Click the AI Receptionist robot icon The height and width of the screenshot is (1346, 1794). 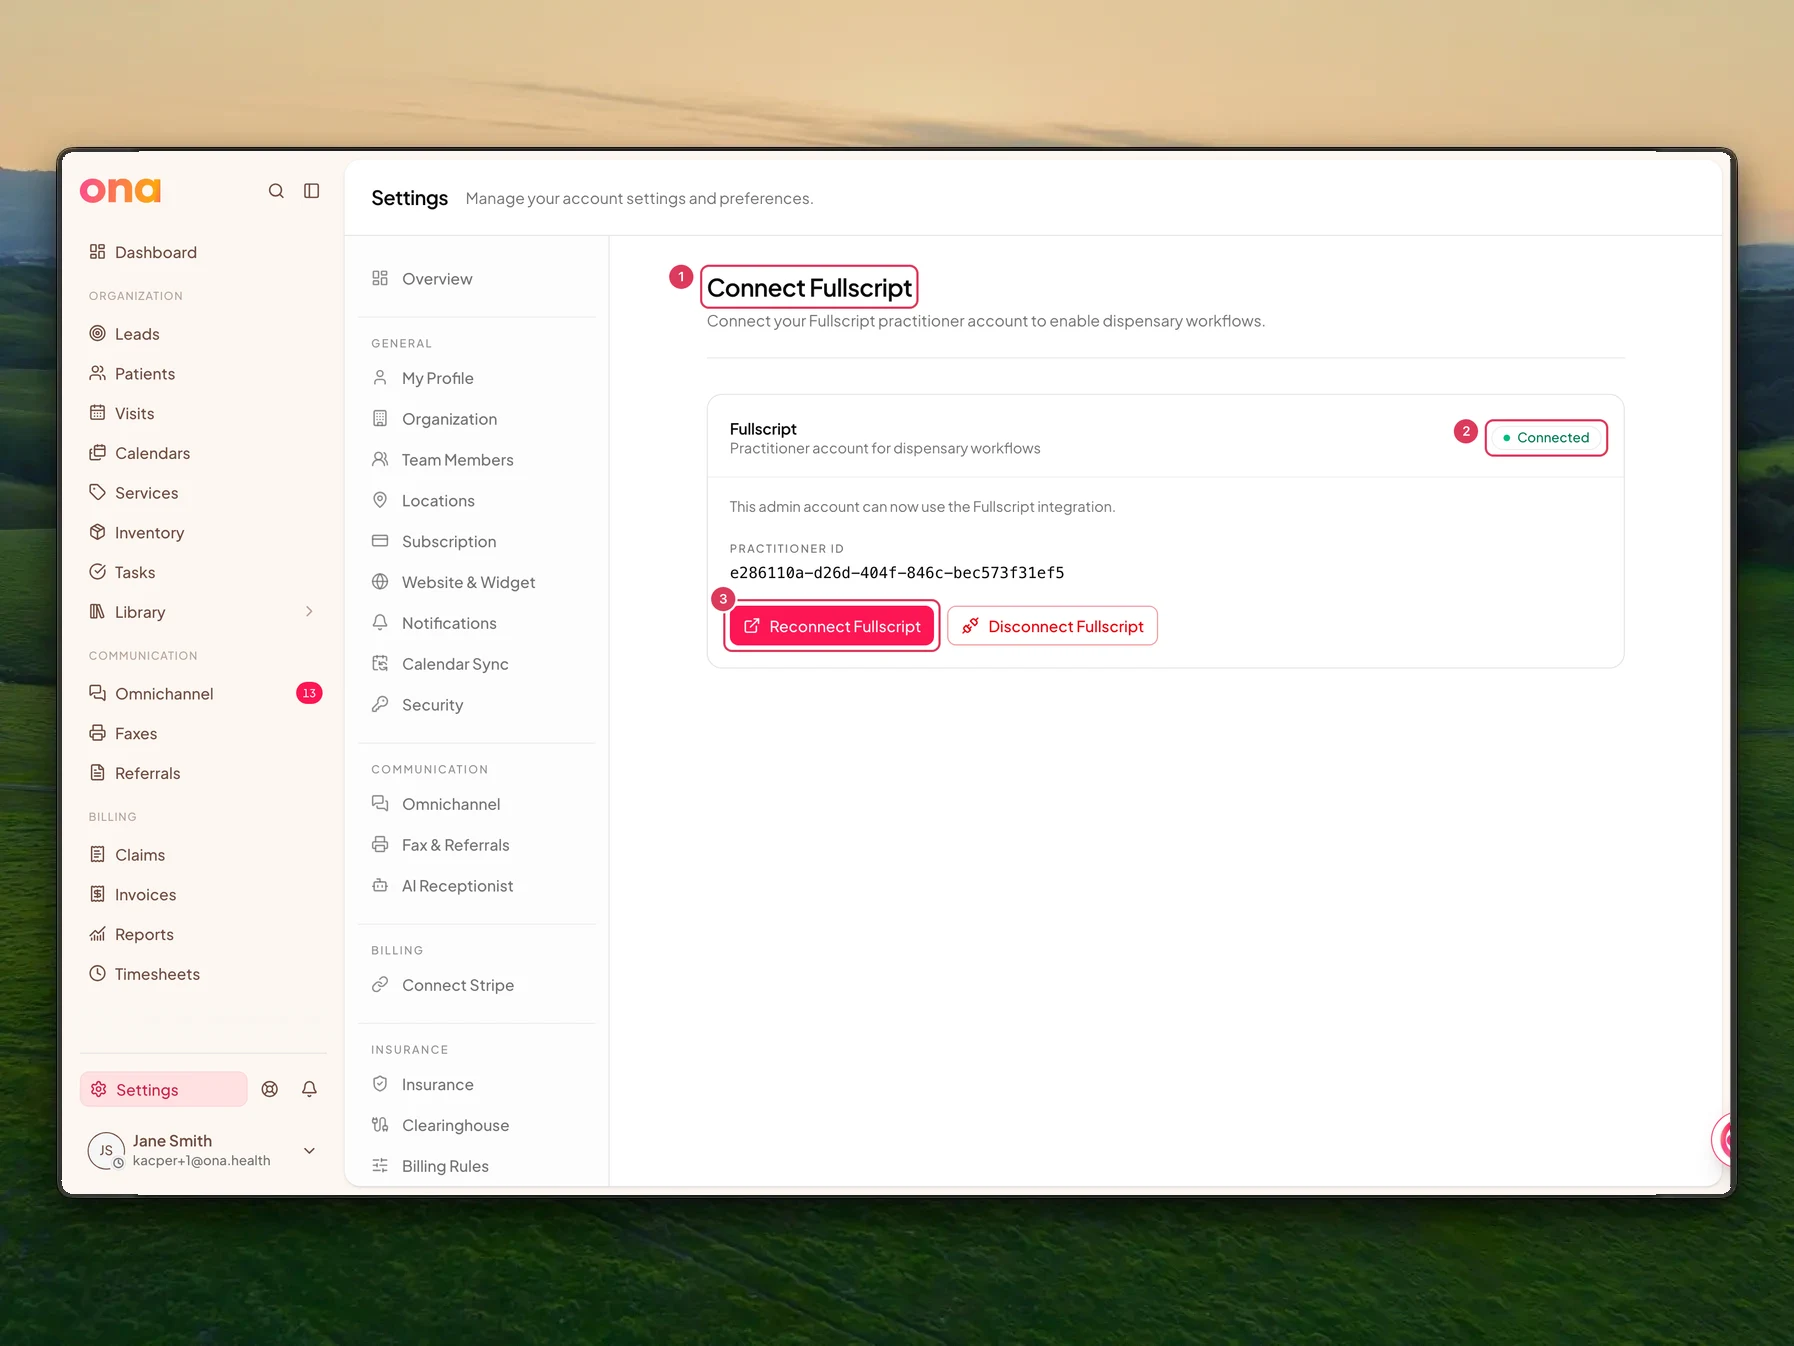tap(380, 885)
